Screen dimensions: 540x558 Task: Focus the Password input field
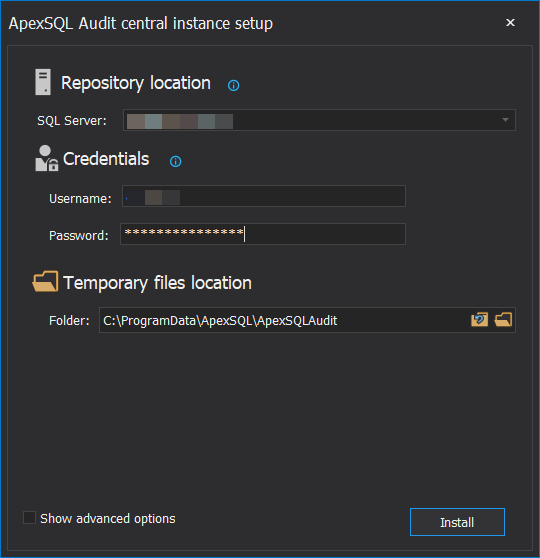click(x=263, y=234)
